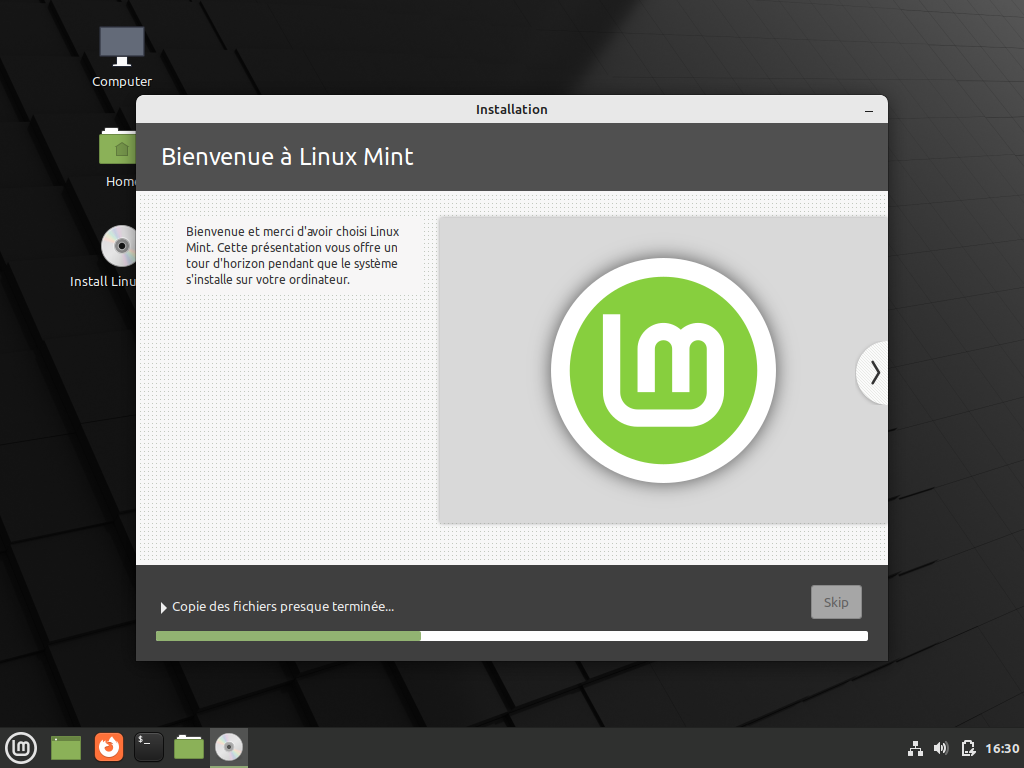The width and height of the screenshot is (1024, 768).
Task: Skip the installation slideshow
Action: (x=836, y=601)
